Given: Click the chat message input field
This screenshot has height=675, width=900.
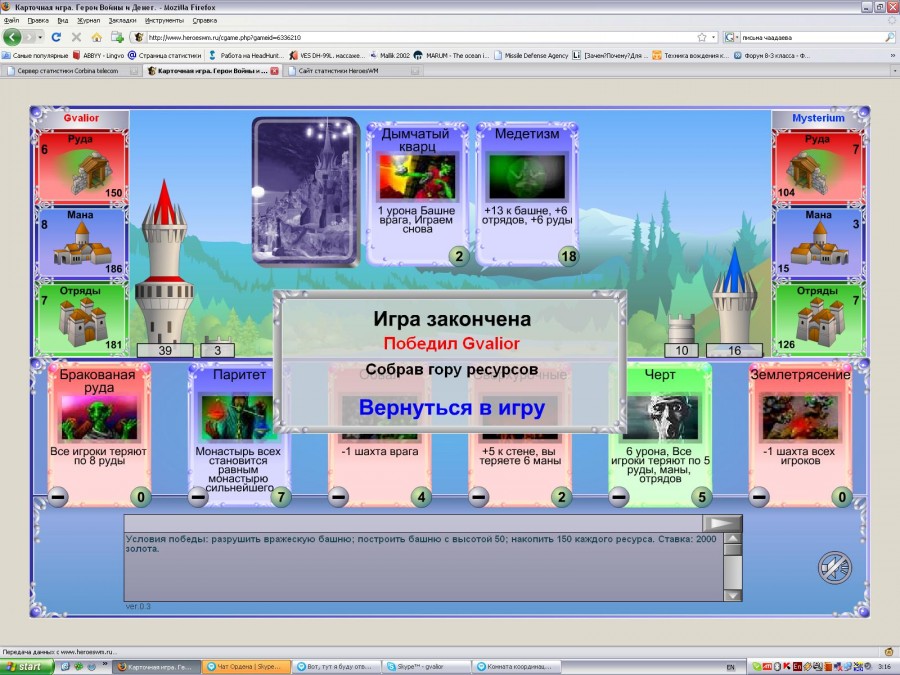Looking at the screenshot, I should (412, 523).
